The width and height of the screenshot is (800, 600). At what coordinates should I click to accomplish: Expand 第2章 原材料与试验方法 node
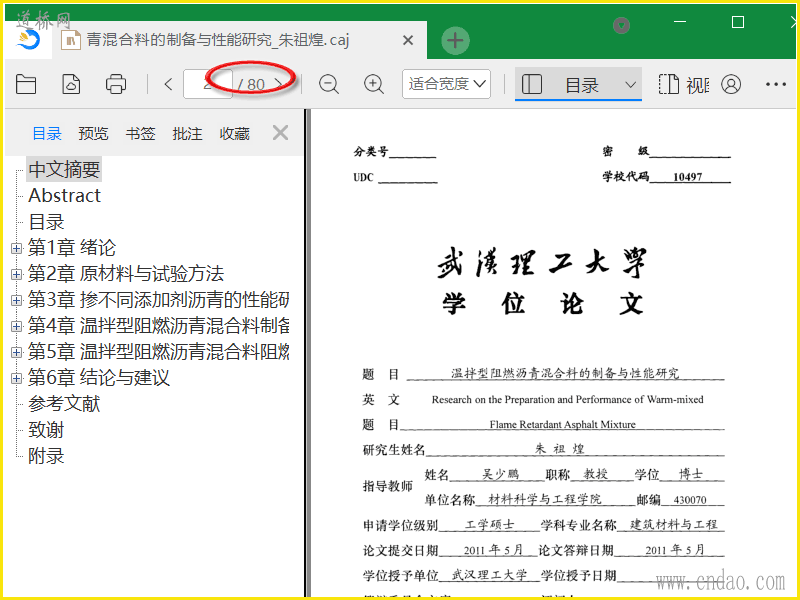(16, 274)
